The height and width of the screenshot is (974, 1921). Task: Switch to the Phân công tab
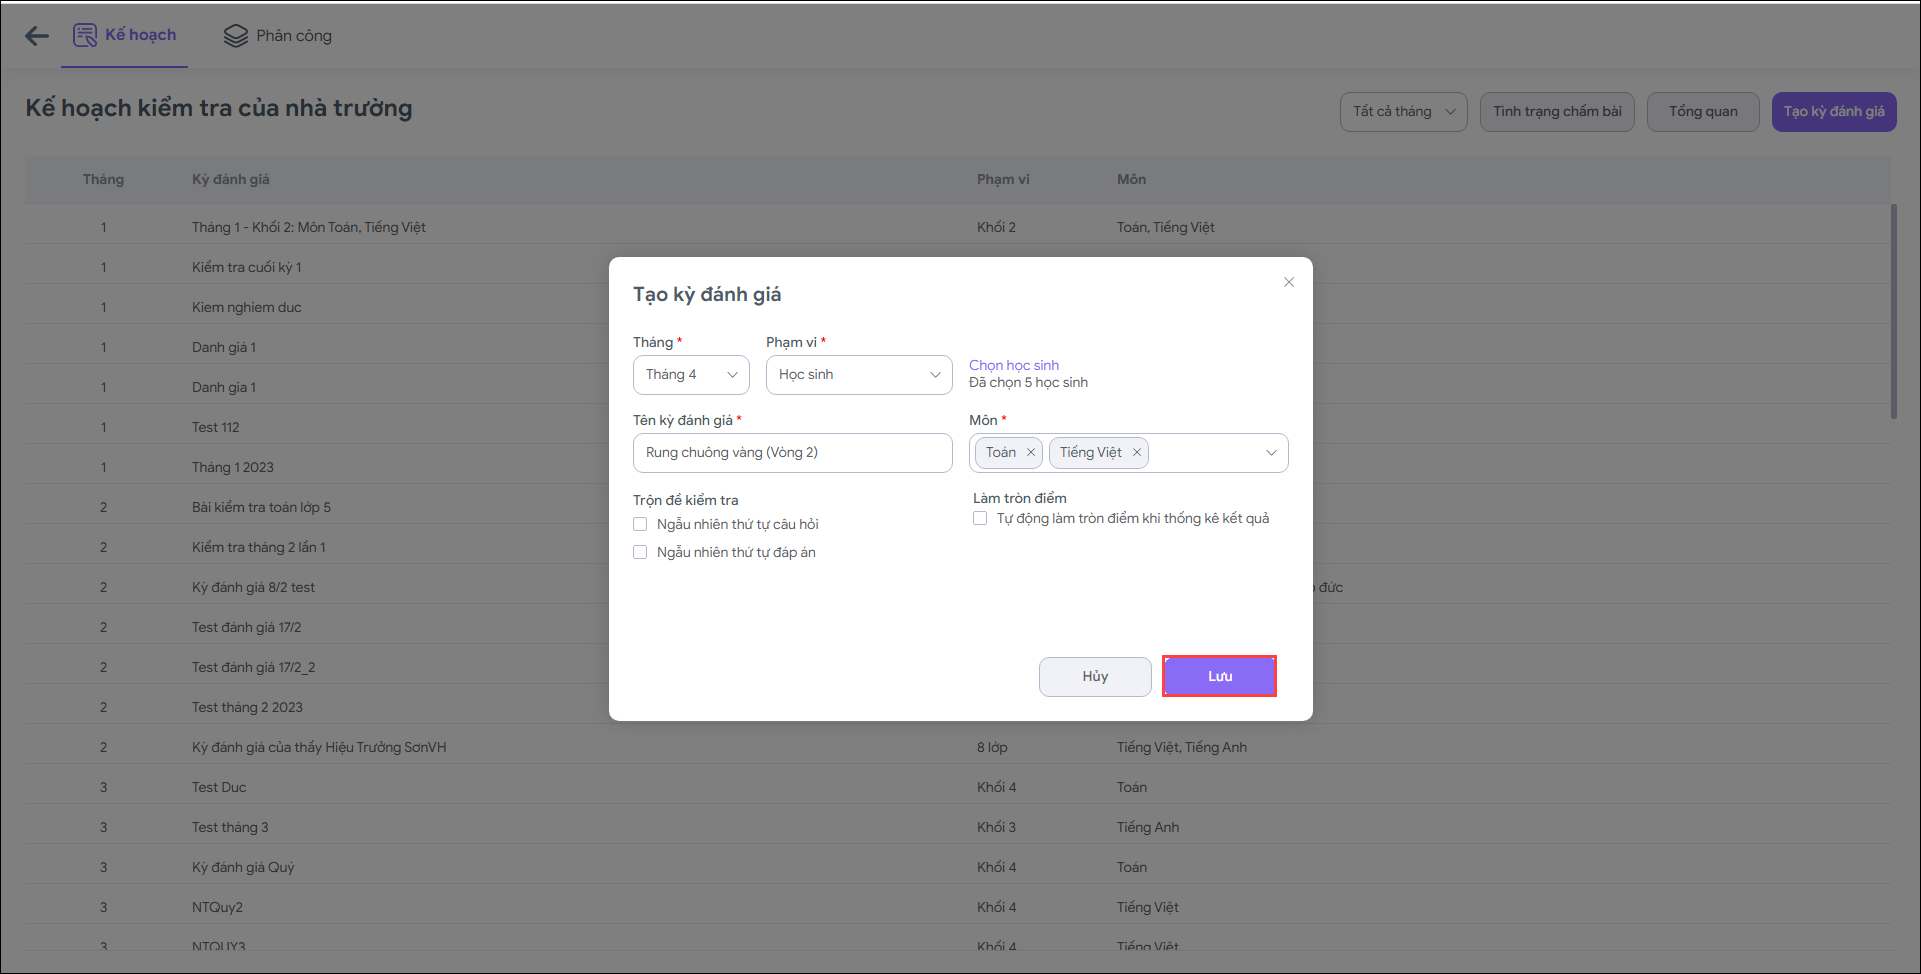[x=293, y=36]
